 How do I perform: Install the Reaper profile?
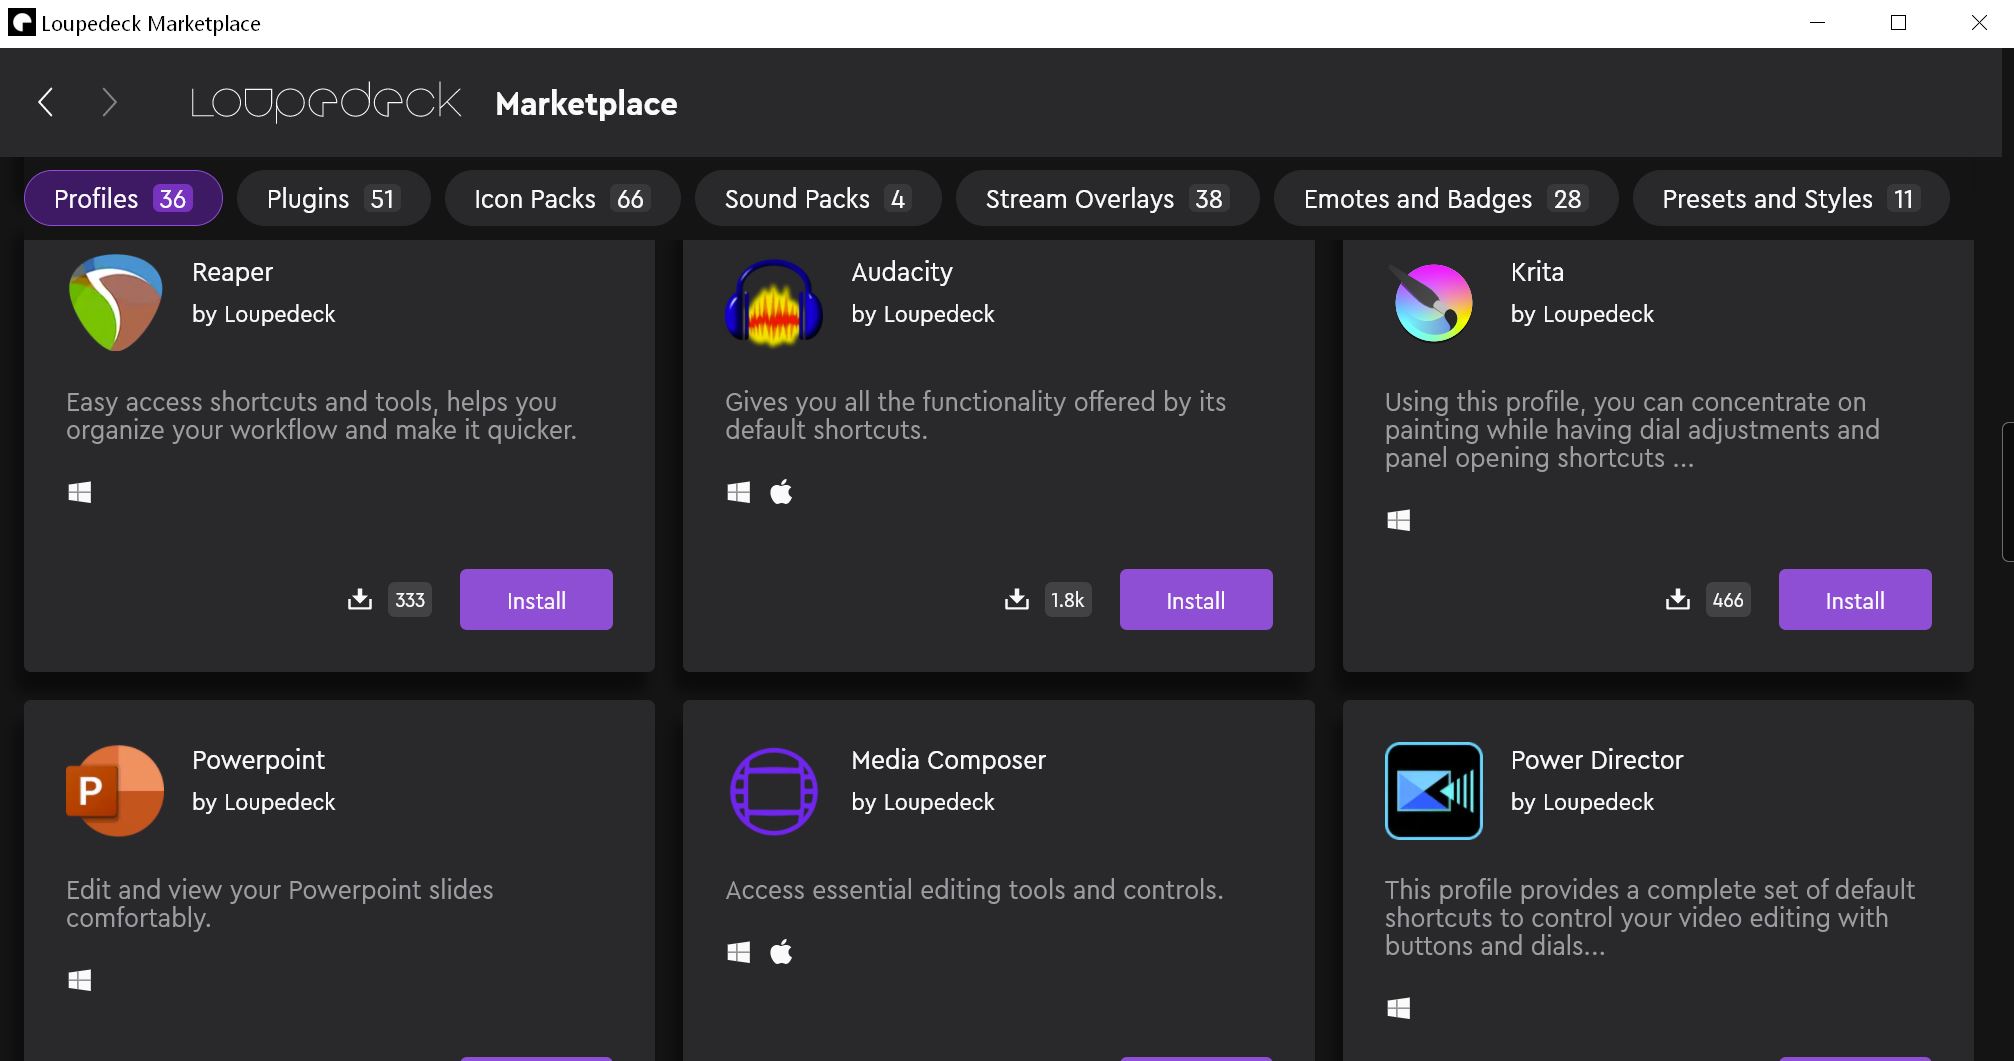click(x=536, y=600)
